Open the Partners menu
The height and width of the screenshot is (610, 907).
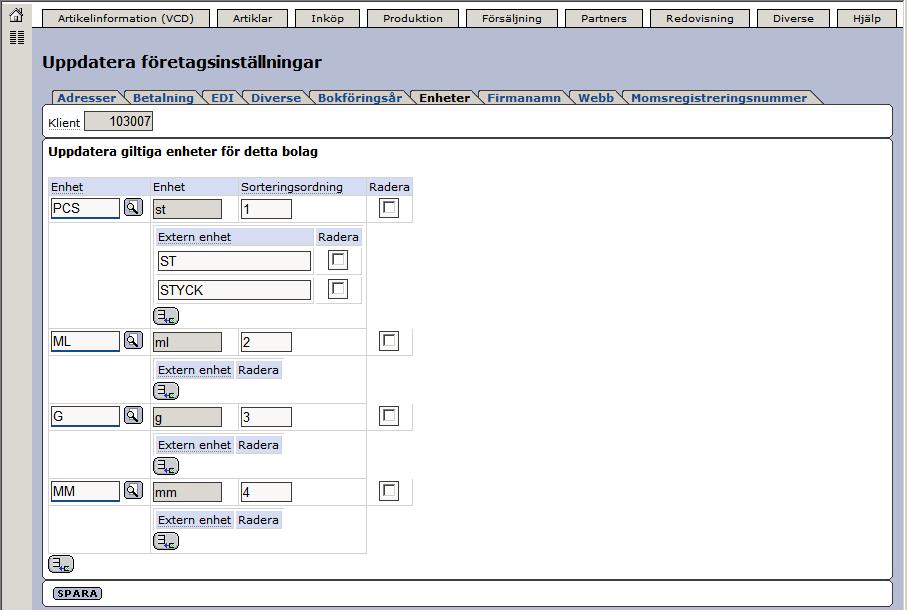tap(604, 19)
